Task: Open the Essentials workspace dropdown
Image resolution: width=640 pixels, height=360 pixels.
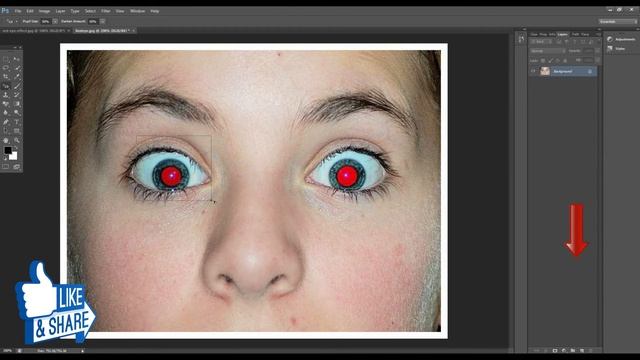Action: (618, 21)
